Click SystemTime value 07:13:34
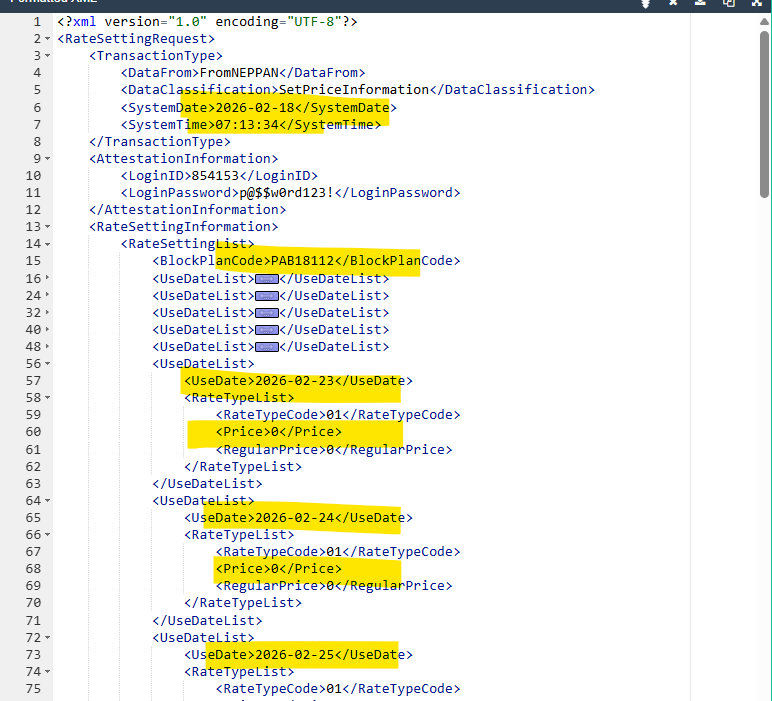 click(x=247, y=125)
